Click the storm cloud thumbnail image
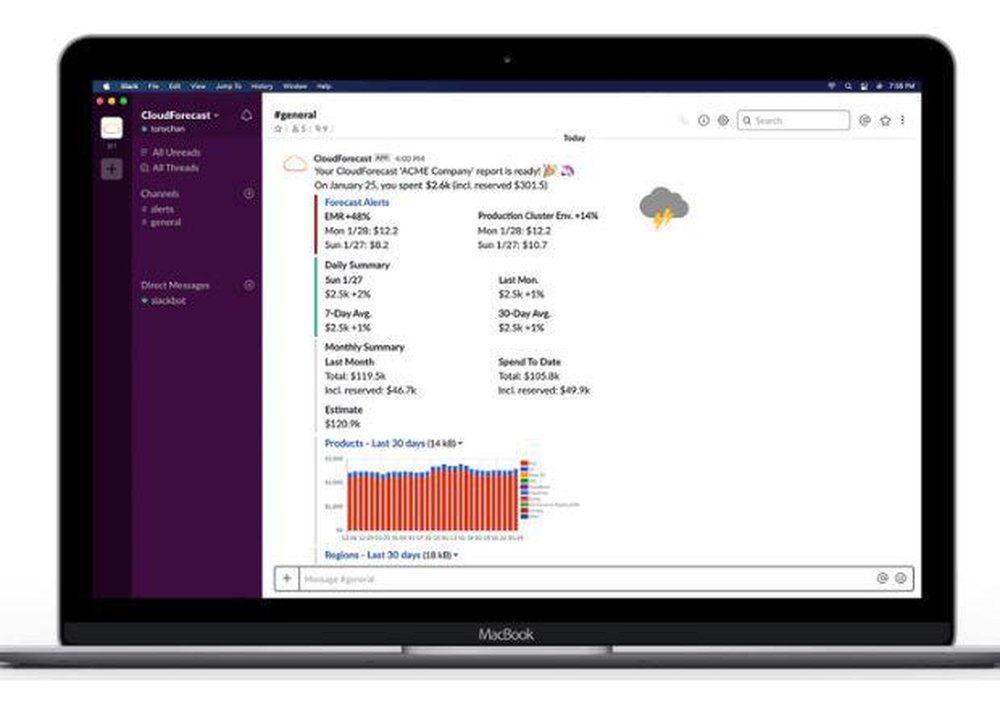 click(x=664, y=208)
